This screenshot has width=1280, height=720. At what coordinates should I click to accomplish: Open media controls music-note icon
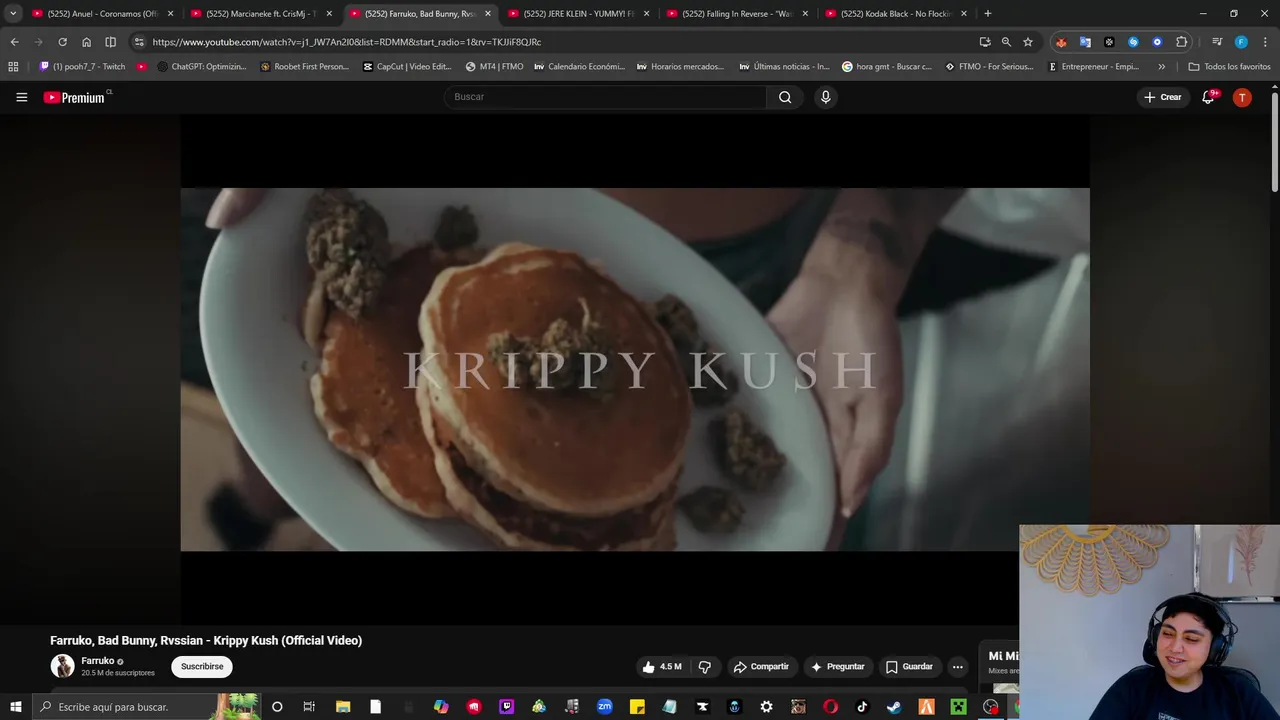[x=1217, y=42]
